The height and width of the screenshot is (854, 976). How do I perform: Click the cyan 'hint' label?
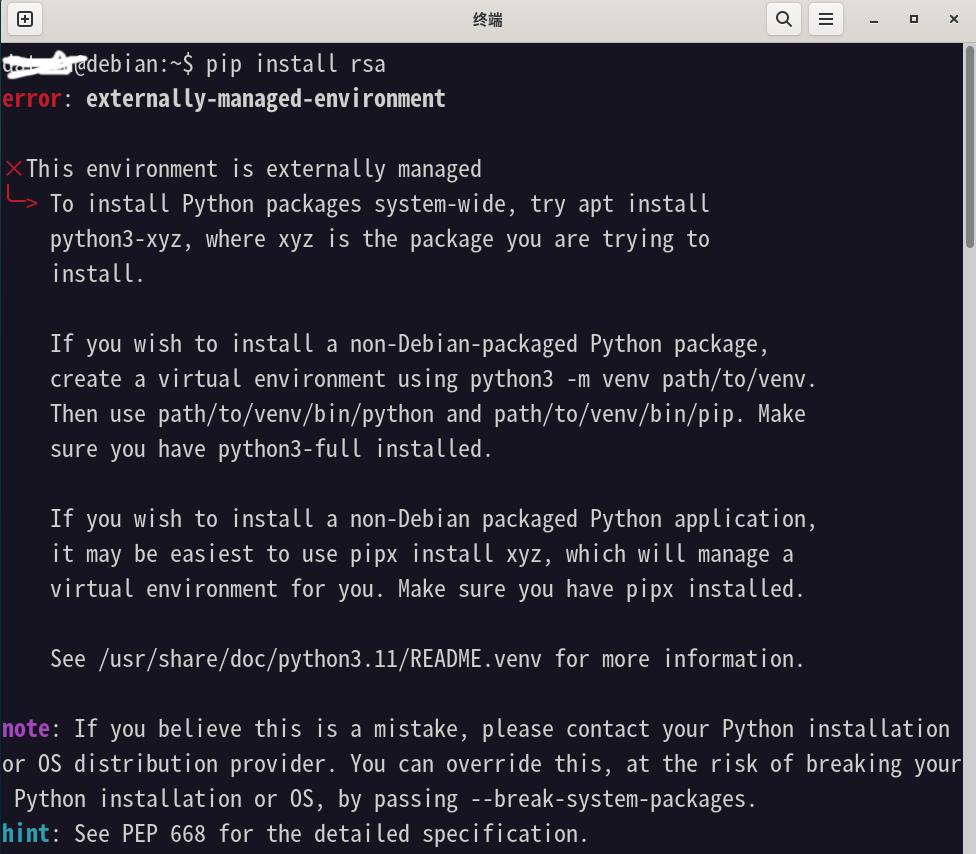pyautogui.click(x=26, y=834)
